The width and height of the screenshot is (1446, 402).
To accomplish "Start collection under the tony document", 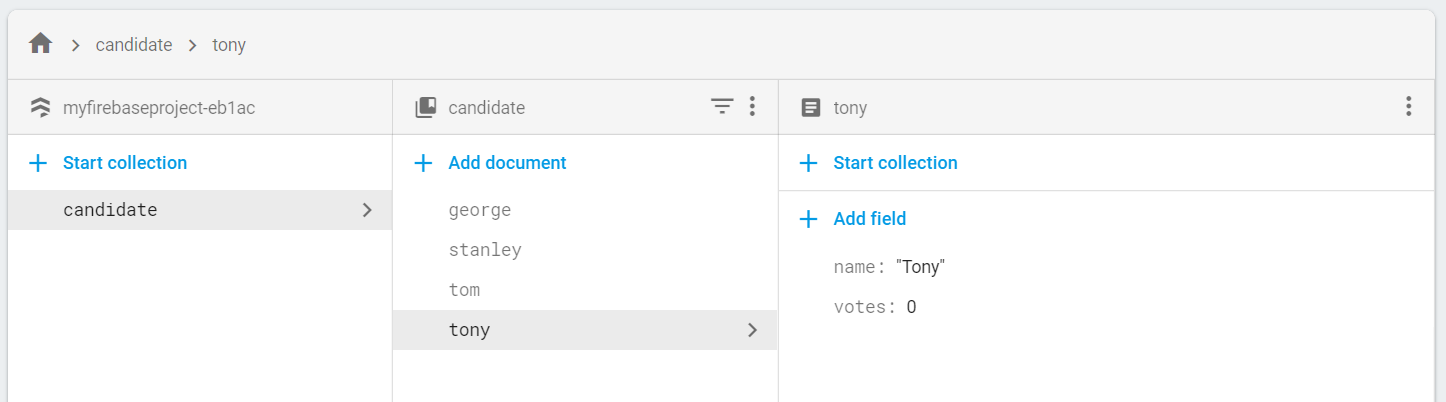I will coord(895,163).
